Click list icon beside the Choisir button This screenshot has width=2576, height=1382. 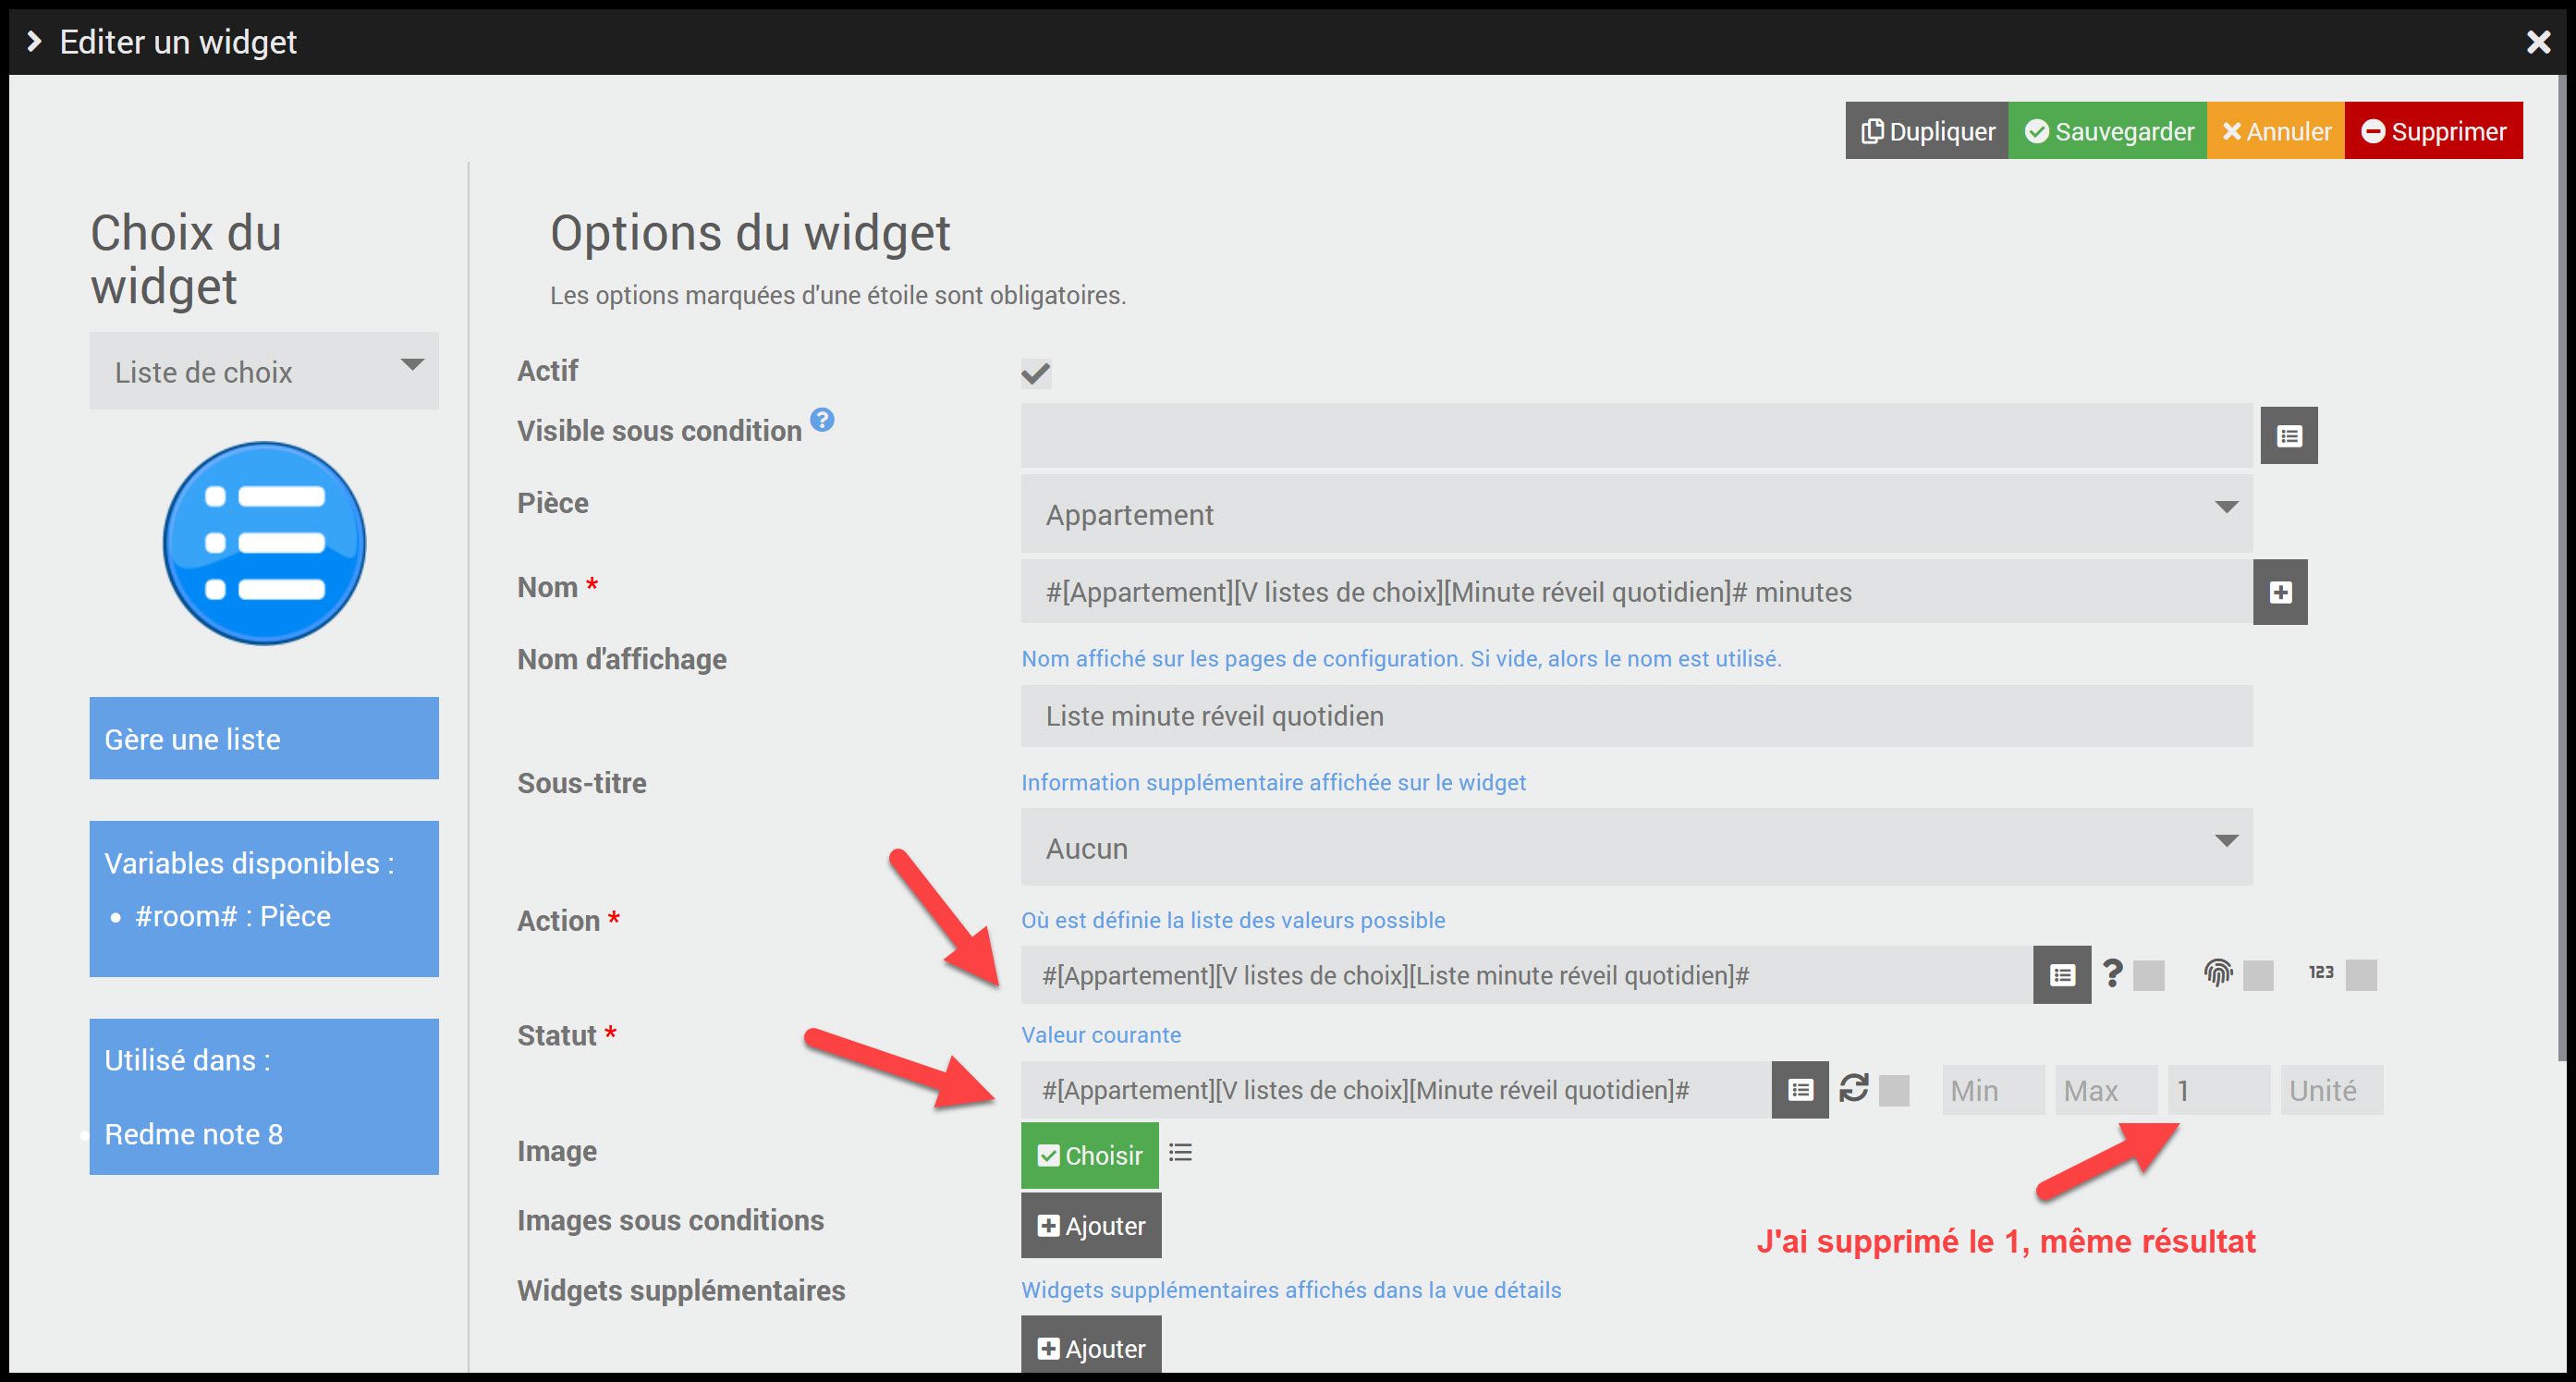(1180, 1153)
